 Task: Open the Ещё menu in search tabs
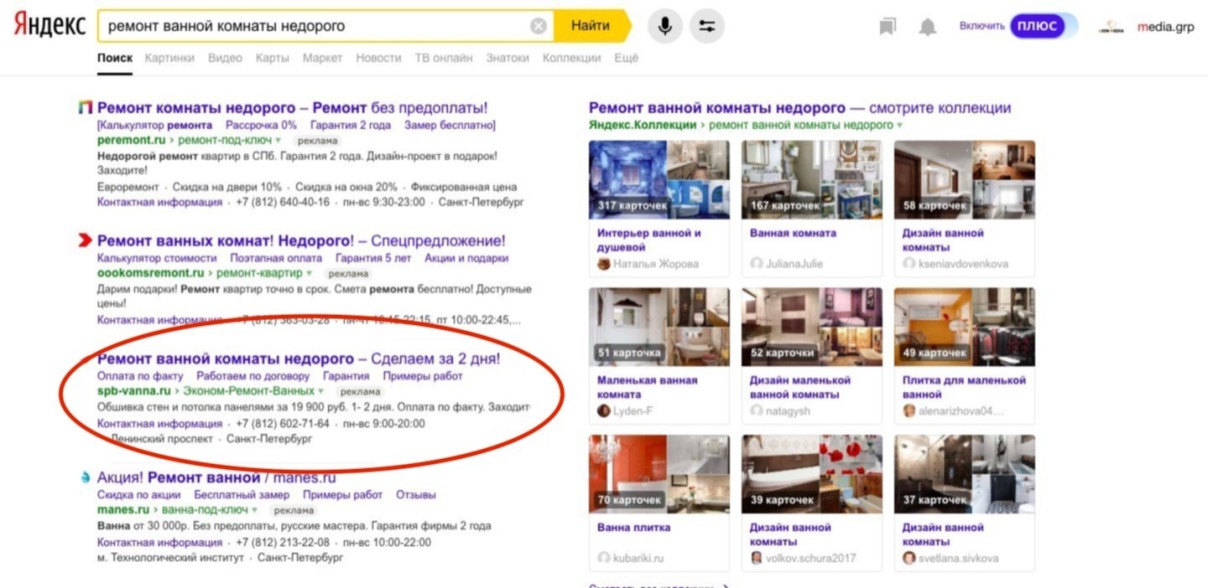[x=626, y=58]
